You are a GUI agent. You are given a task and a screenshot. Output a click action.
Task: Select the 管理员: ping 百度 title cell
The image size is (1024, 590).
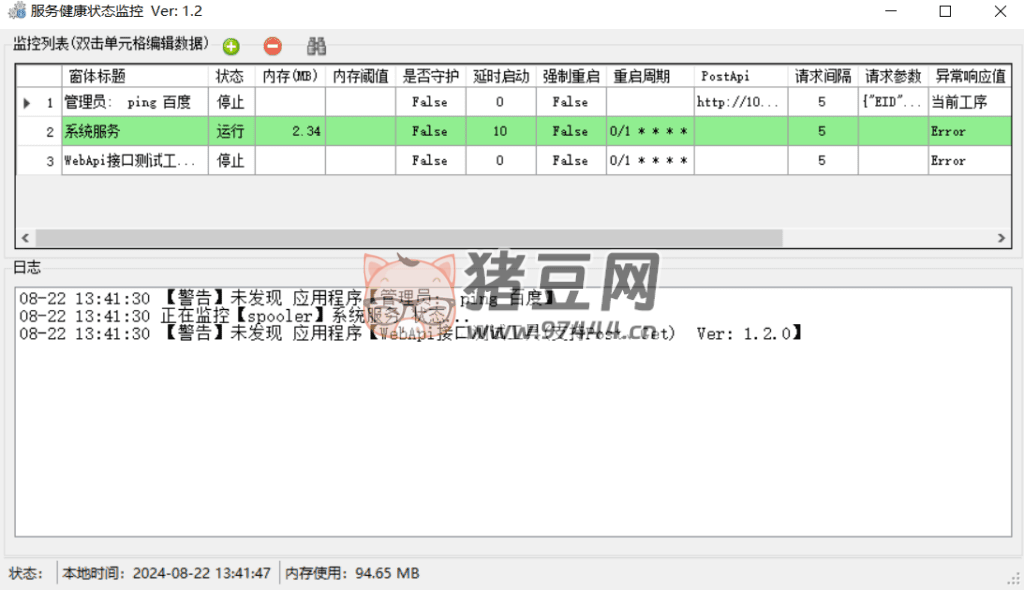click(135, 102)
